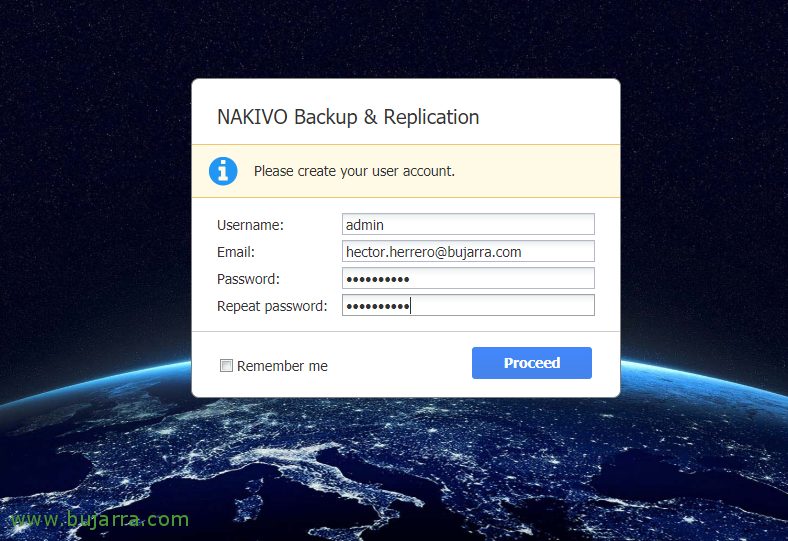Tick the Remember me checkbox
This screenshot has width=788, height=541.
point(226,366)
